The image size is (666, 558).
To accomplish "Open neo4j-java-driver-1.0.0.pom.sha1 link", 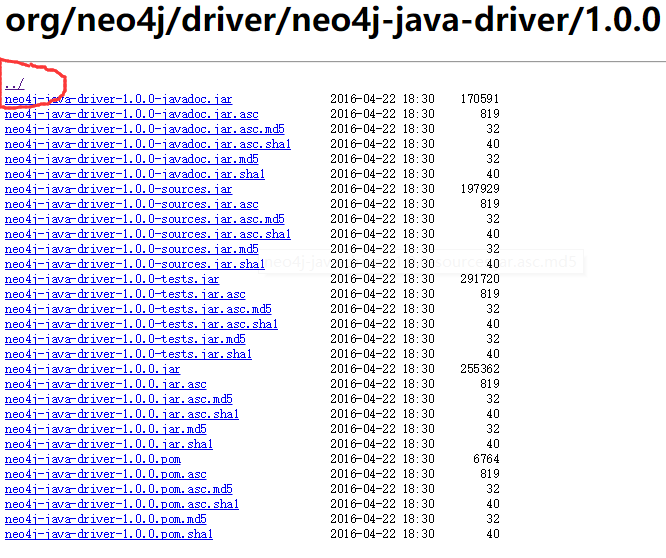I will coord(109,534).
